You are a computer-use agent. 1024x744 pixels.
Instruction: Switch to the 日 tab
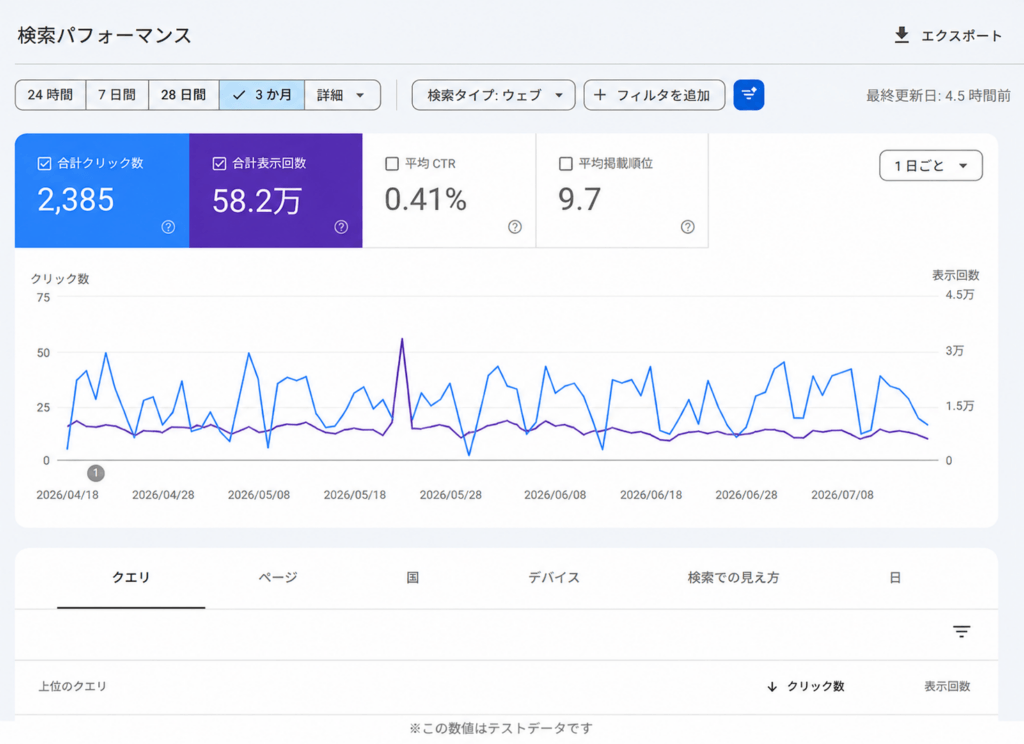895,577
